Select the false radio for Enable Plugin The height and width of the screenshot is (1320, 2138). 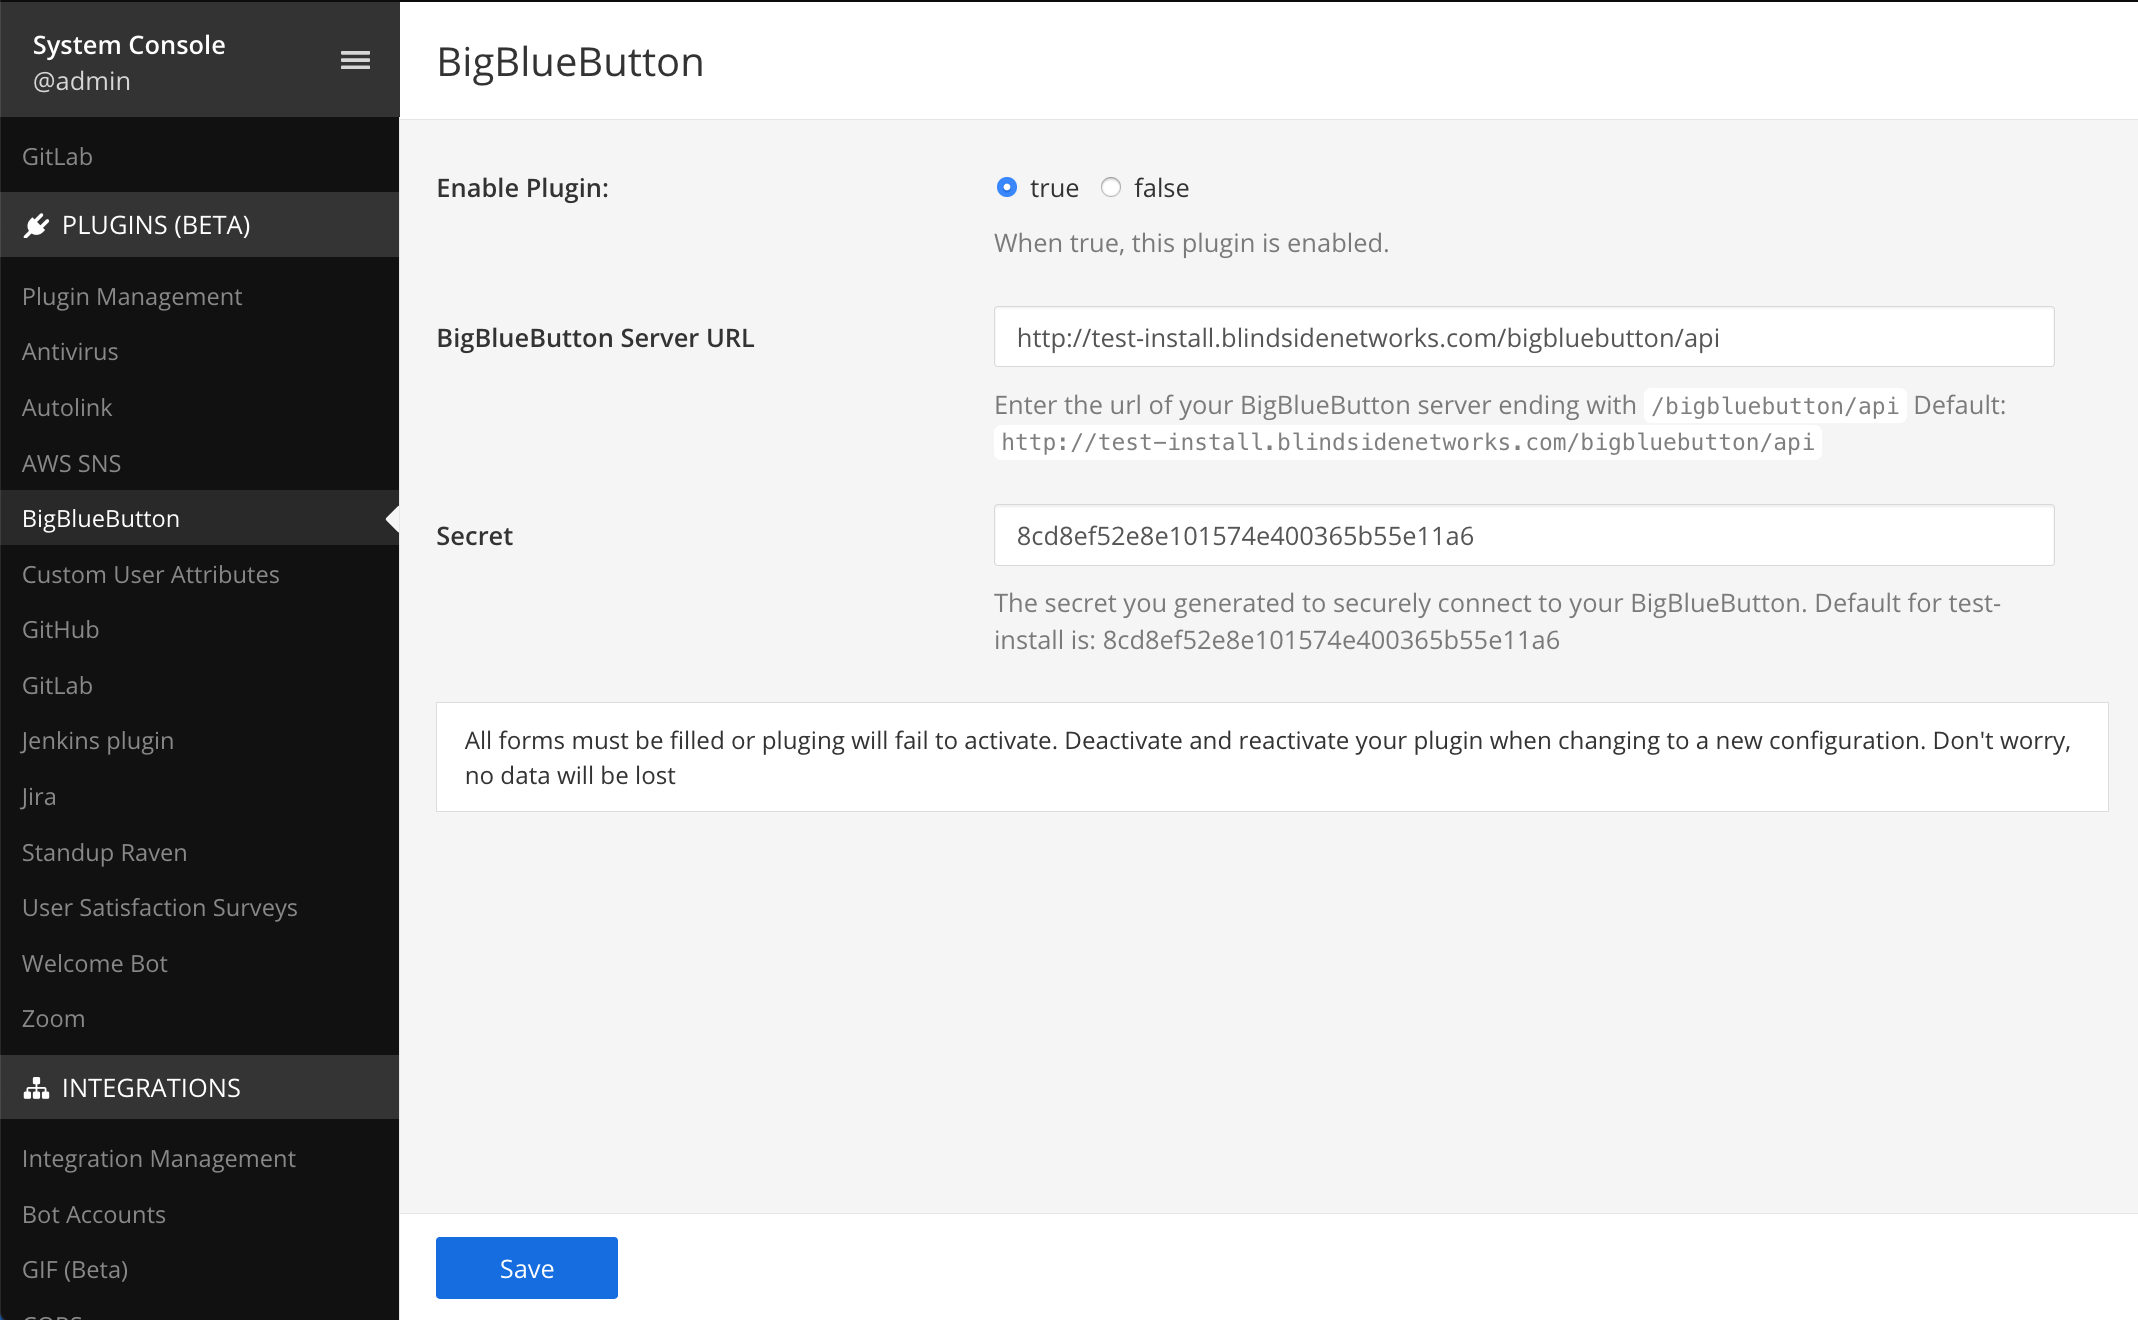tap(1111, 187)
